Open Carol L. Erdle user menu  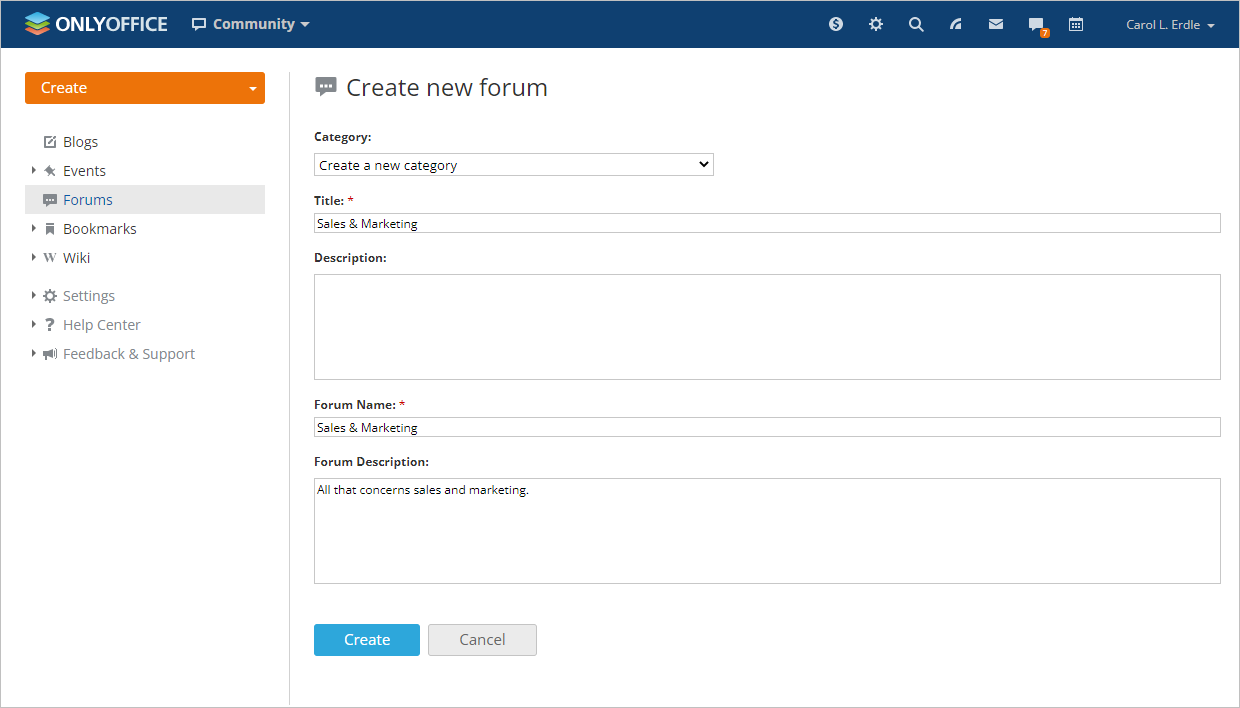pyautogui.click(x=1170, y=25)
